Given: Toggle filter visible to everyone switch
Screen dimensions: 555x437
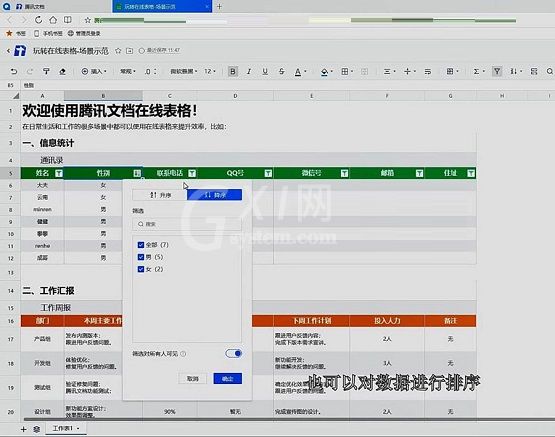Looking at the screenshot, I should point(234,353).
